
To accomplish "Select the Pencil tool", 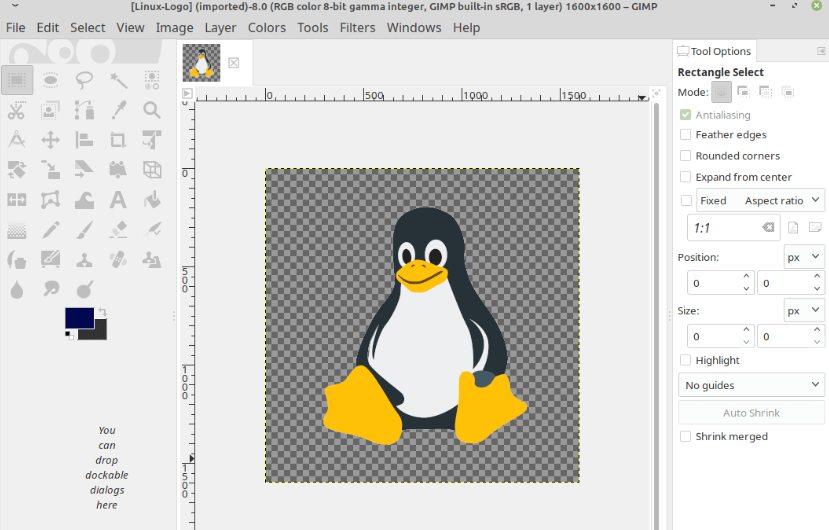I will pos(51,230).
